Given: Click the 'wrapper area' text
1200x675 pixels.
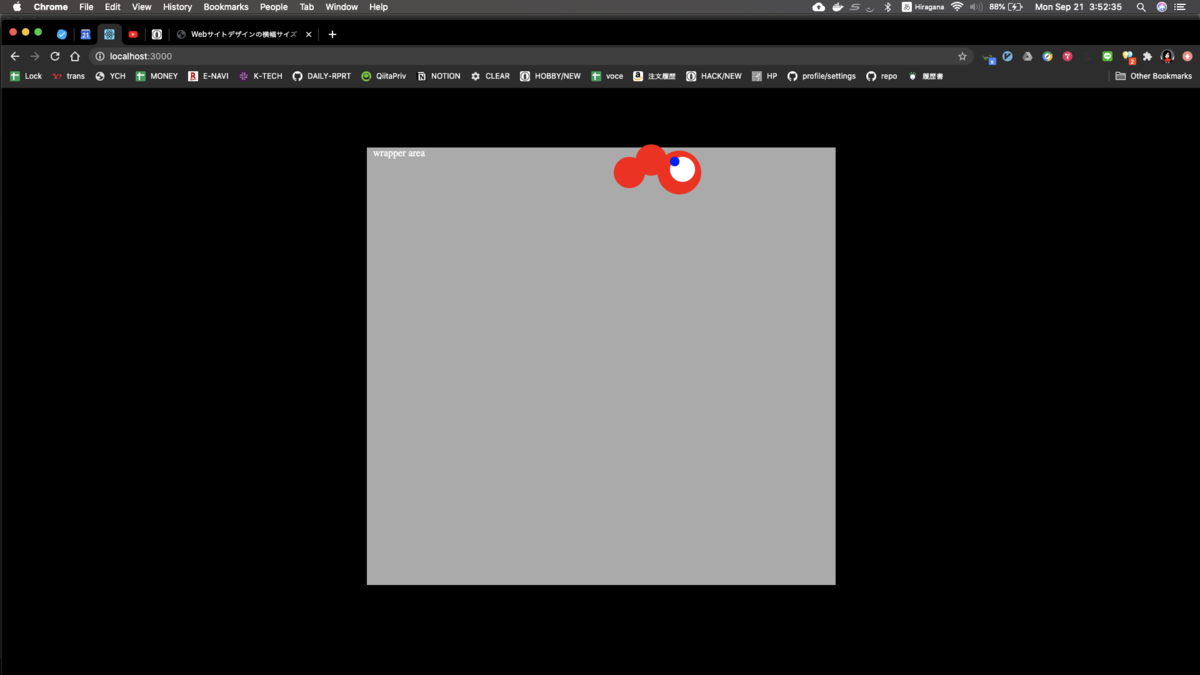Looking at the screenshot, I should pos(399,153).
